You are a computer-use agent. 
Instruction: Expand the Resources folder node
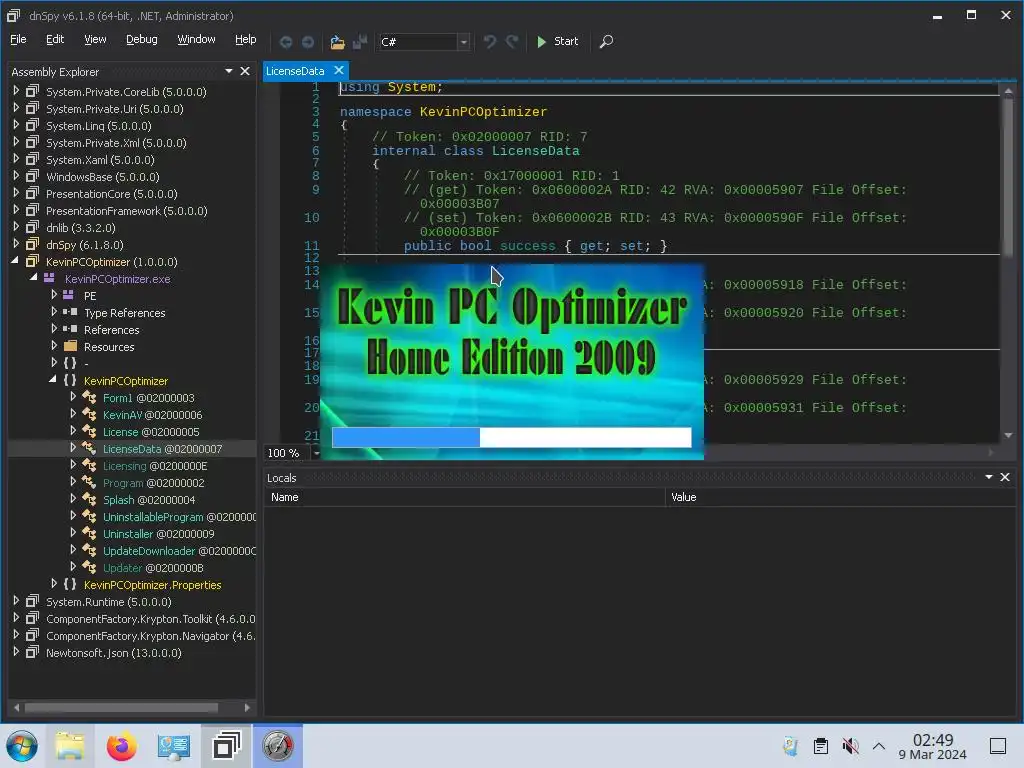coord(54,346)
